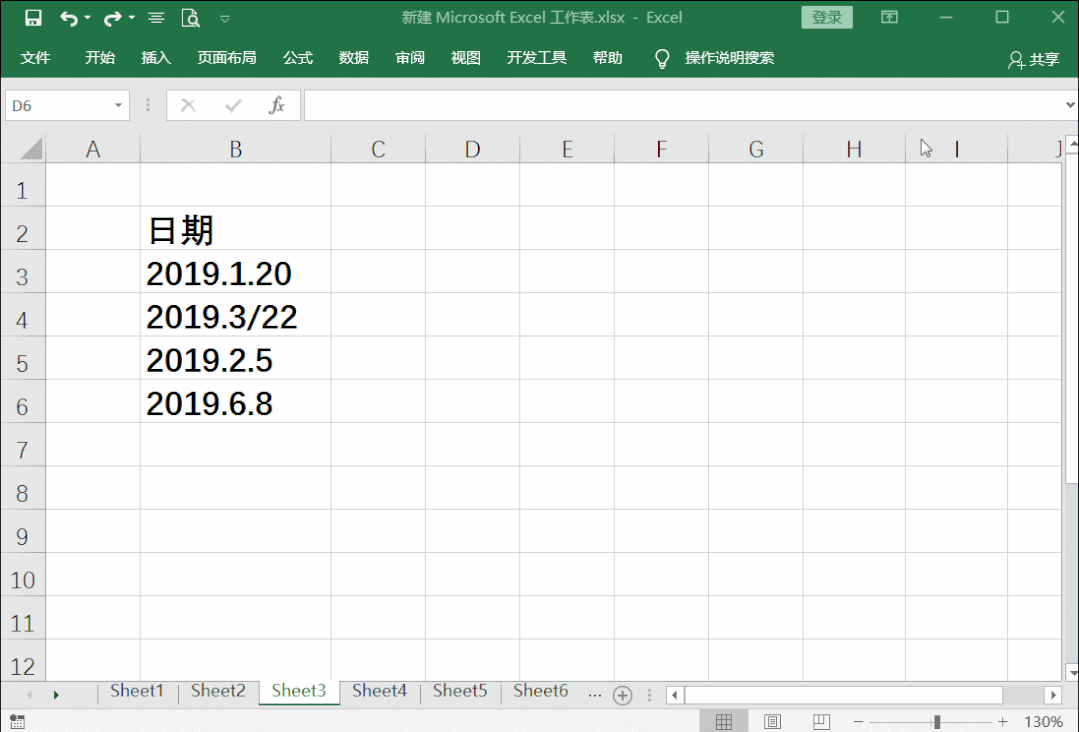This screenshot has width=1079, height=732.
Task: Click the Ribbon Display Options icon
Action: pos(889,17)
